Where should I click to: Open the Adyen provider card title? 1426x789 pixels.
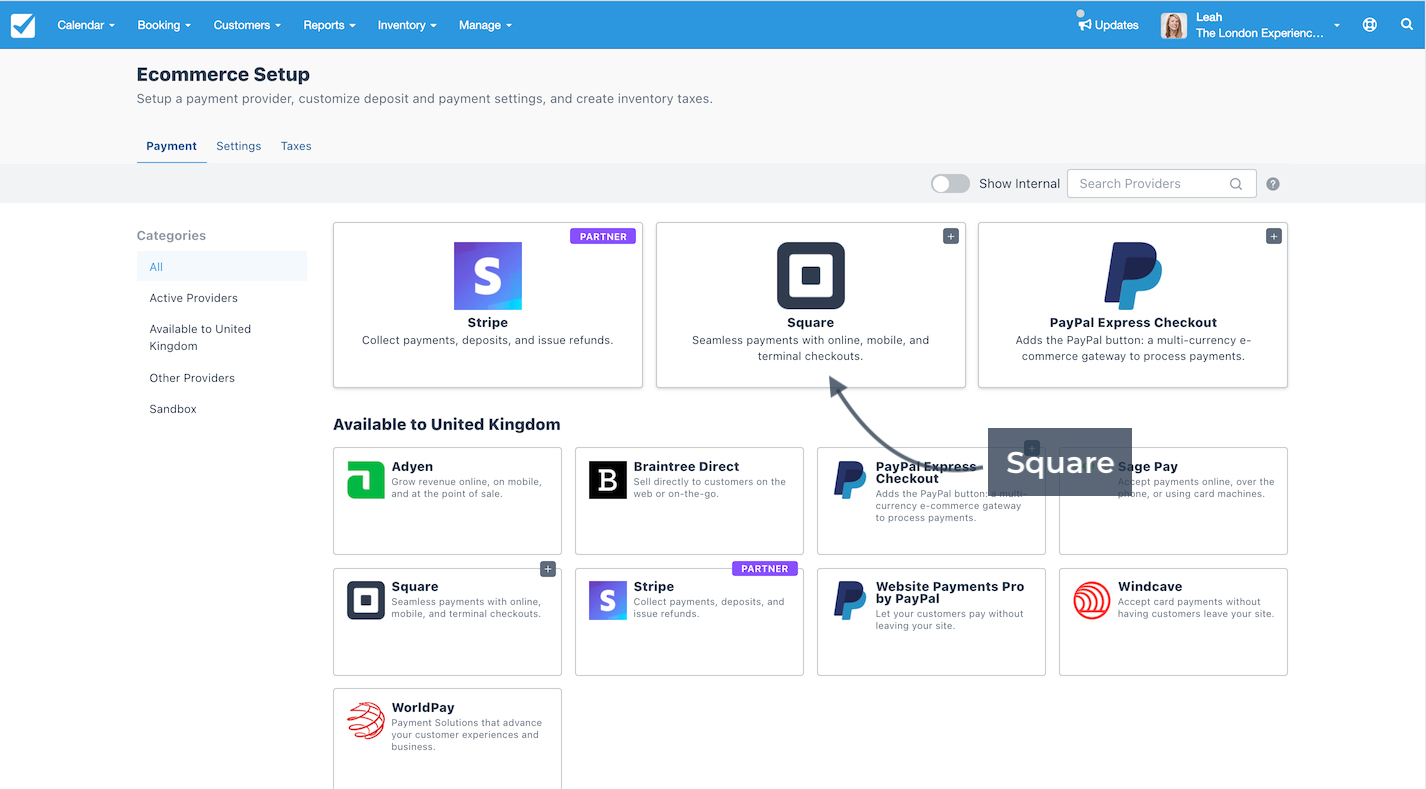(412, 467)
